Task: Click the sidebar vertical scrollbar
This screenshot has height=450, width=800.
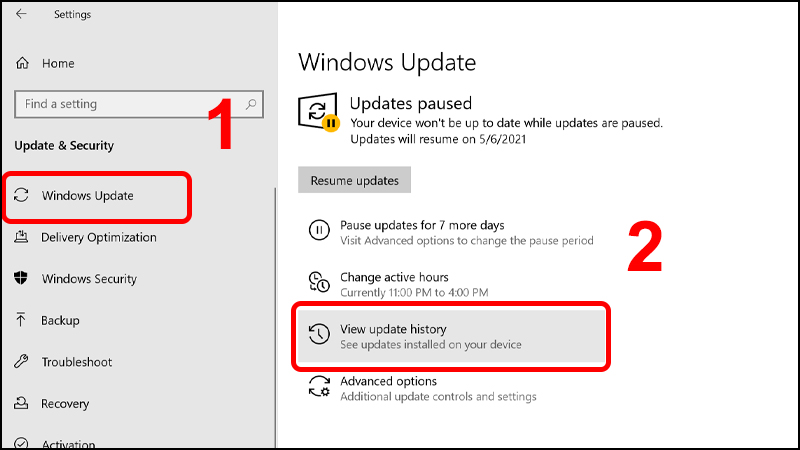Action: [276, 317]
